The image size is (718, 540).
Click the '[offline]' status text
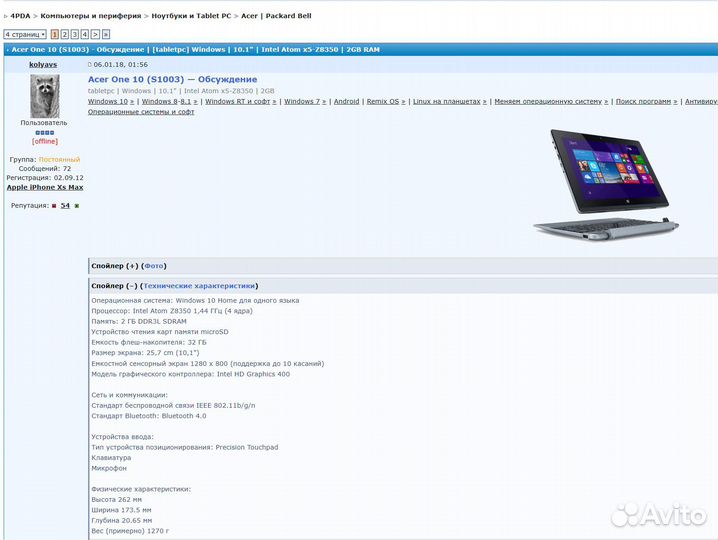tap(45, 142)
